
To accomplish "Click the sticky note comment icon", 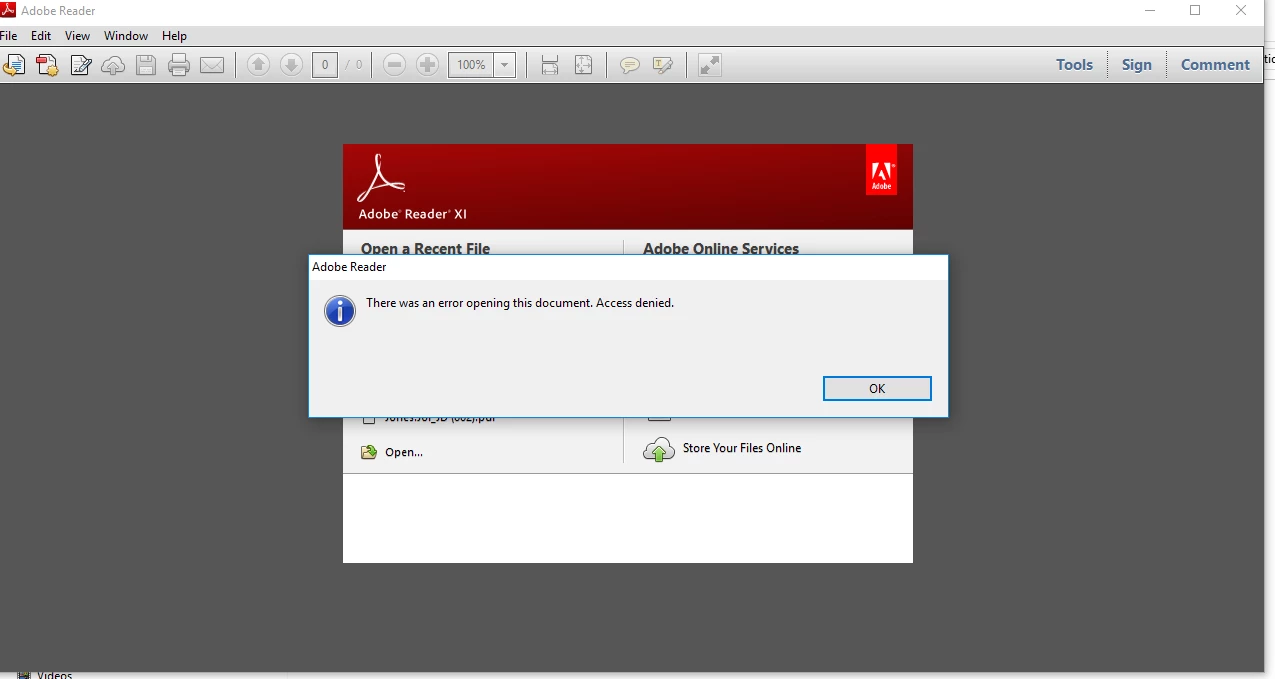I will coord(629,65).
